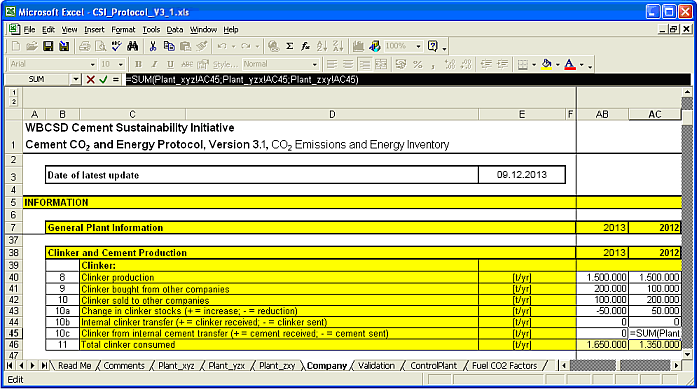Jump to last sheet tab arrow
The width and height of the screenshot is (697, 389).
[44, 365]
